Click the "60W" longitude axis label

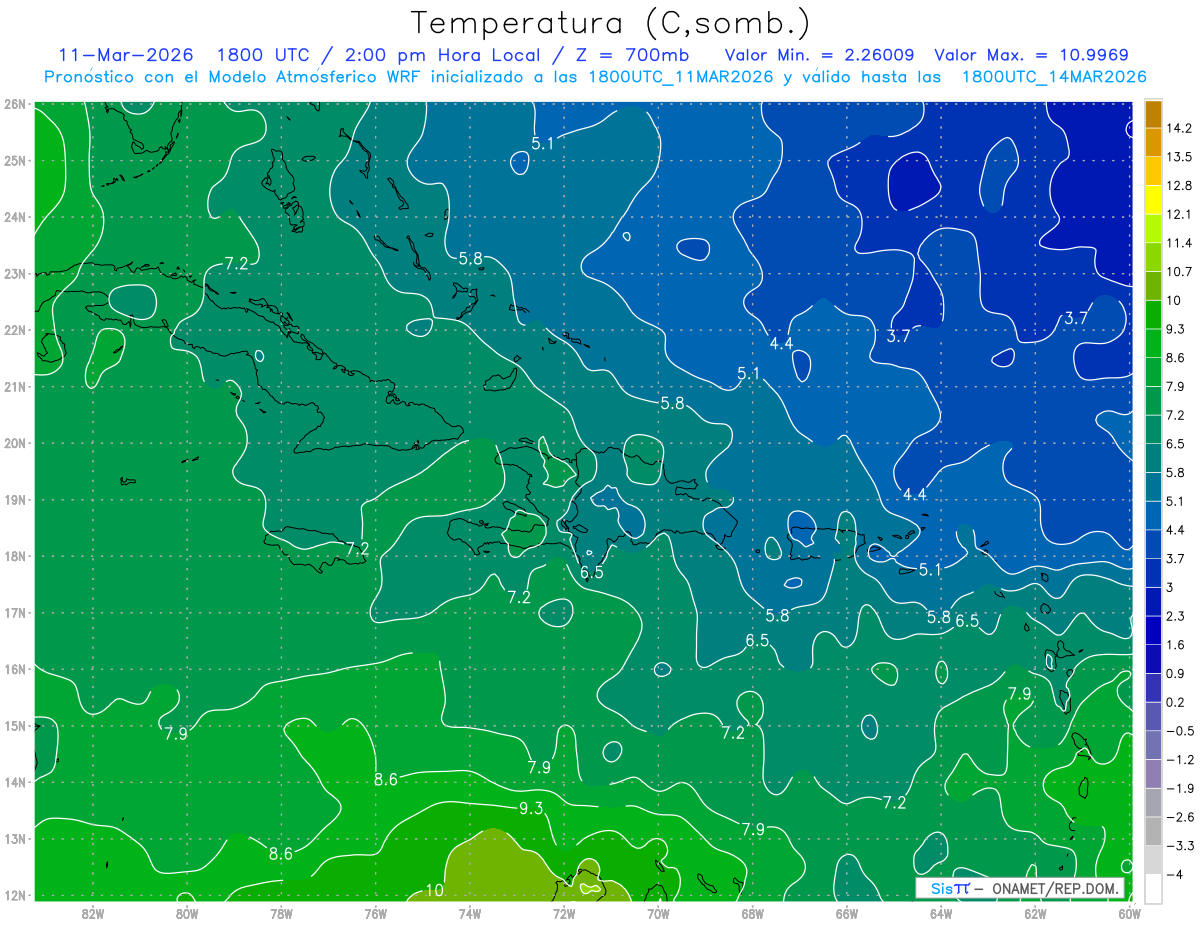1129,913
